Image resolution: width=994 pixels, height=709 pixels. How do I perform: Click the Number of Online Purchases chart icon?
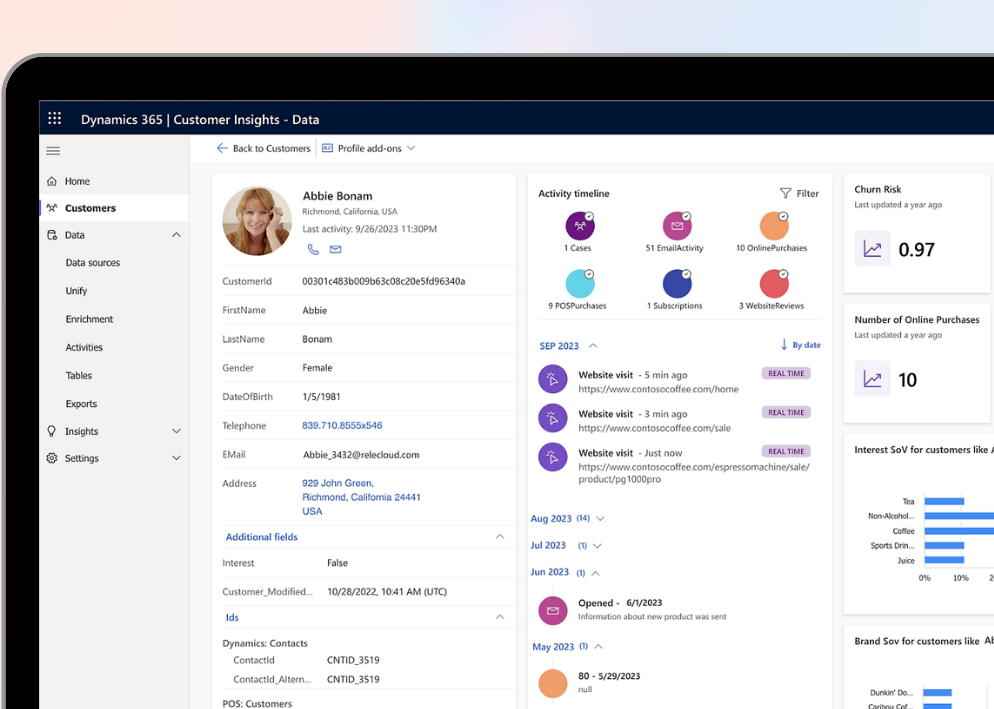point(872,379)
